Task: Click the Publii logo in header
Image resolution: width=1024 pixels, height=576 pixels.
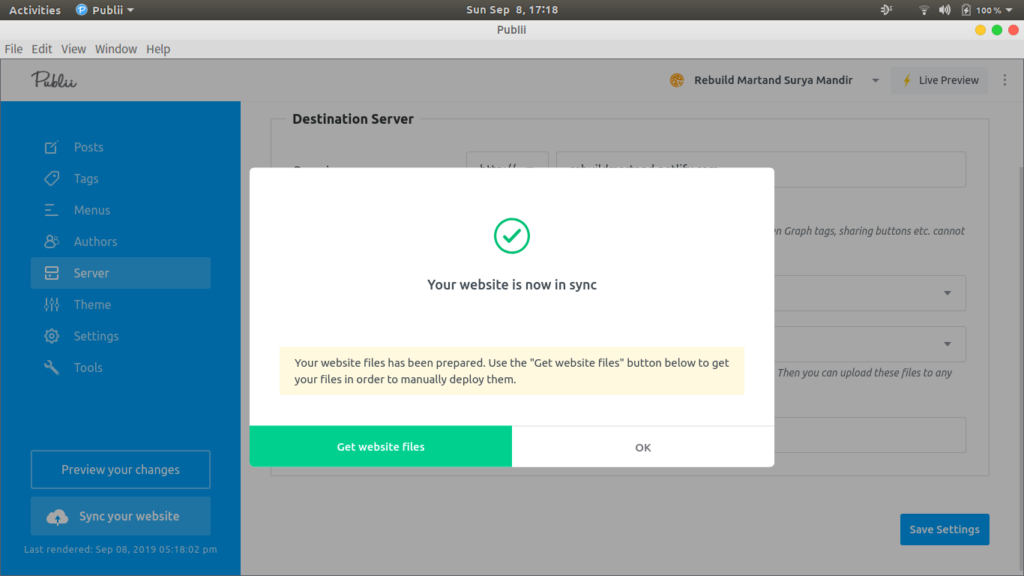Action: [54, 80]
